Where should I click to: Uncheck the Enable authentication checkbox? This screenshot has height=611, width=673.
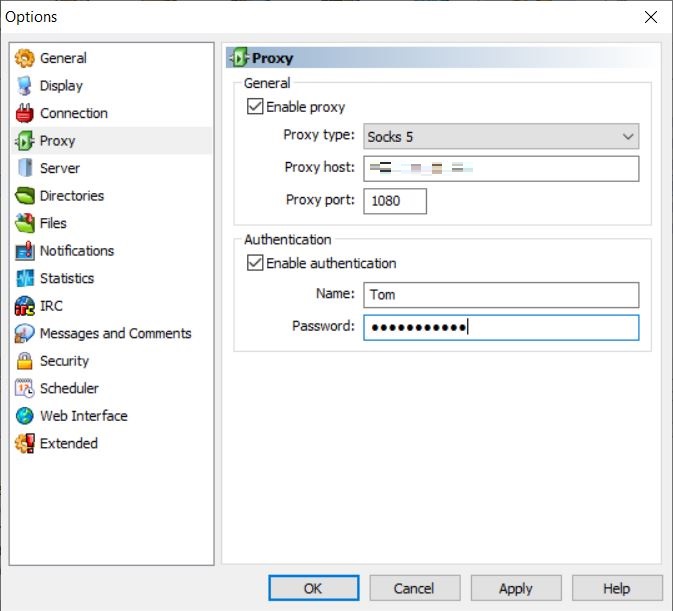pos(255,263)
